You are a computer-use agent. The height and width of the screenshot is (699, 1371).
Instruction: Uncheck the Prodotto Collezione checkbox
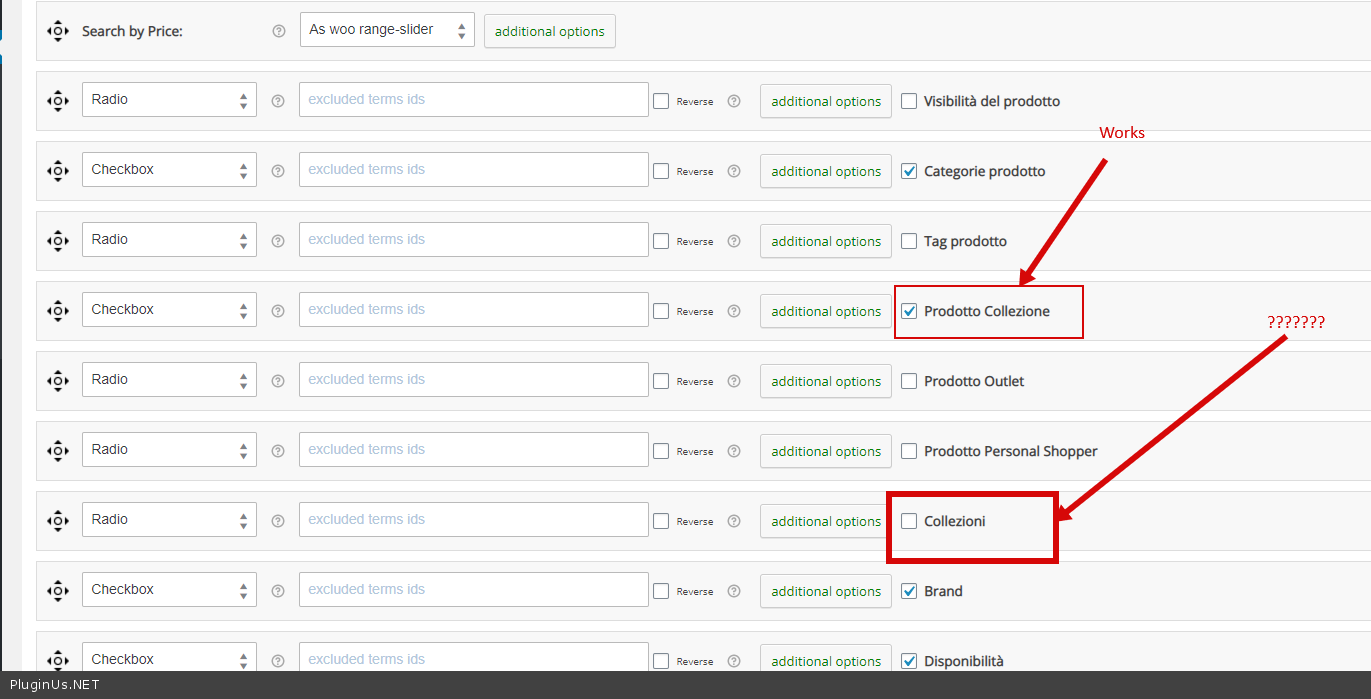pyautogui.click(x=909, y=311)
